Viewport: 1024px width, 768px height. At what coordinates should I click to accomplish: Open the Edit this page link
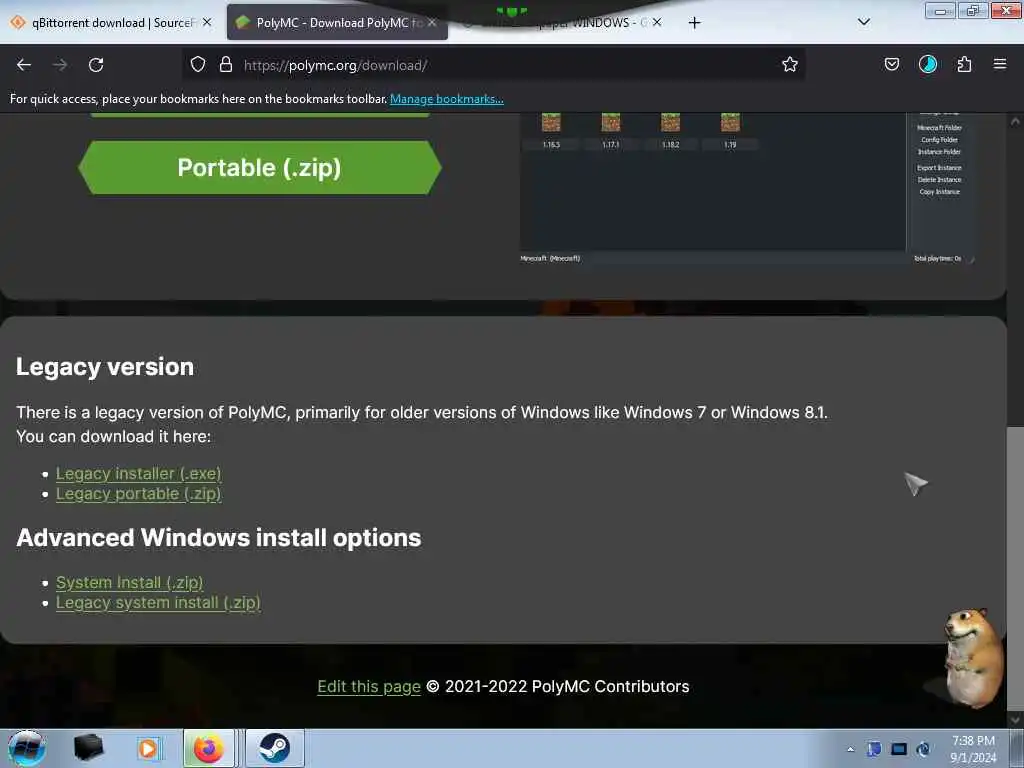[369, 687]
